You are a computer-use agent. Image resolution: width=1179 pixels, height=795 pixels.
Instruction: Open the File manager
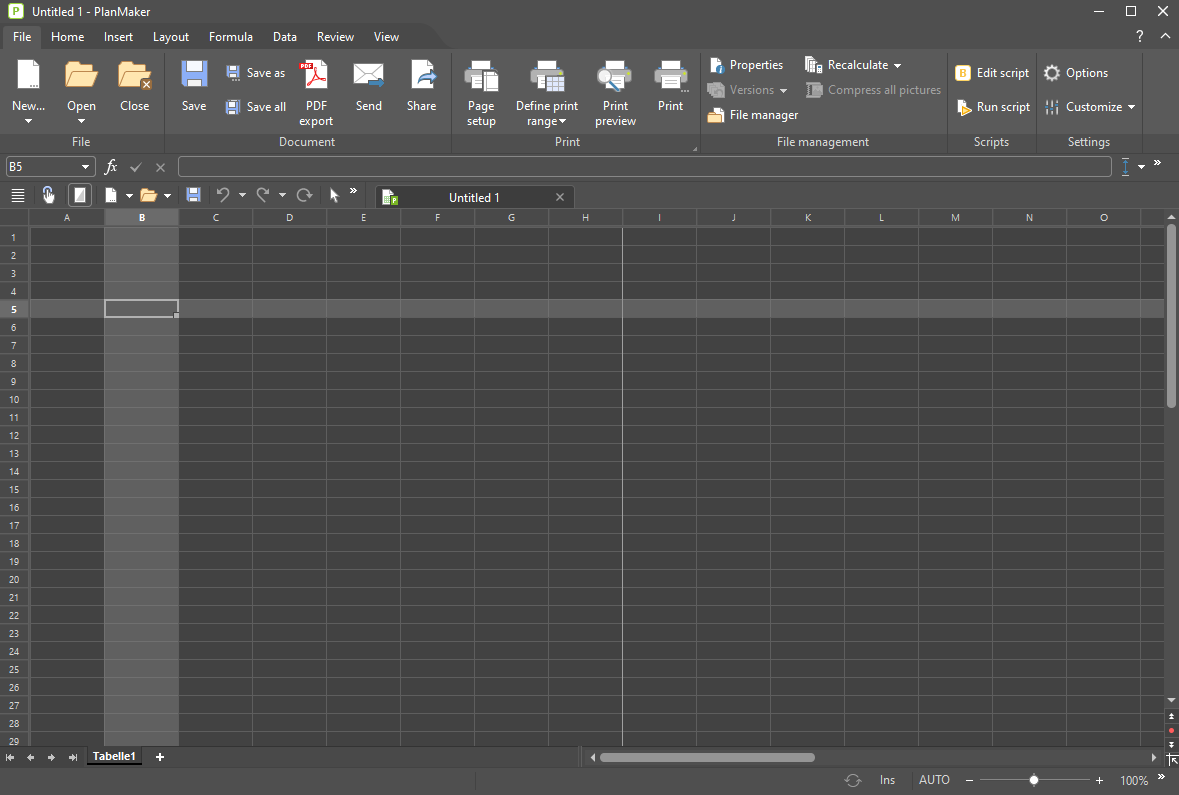(x=753, y=115)
